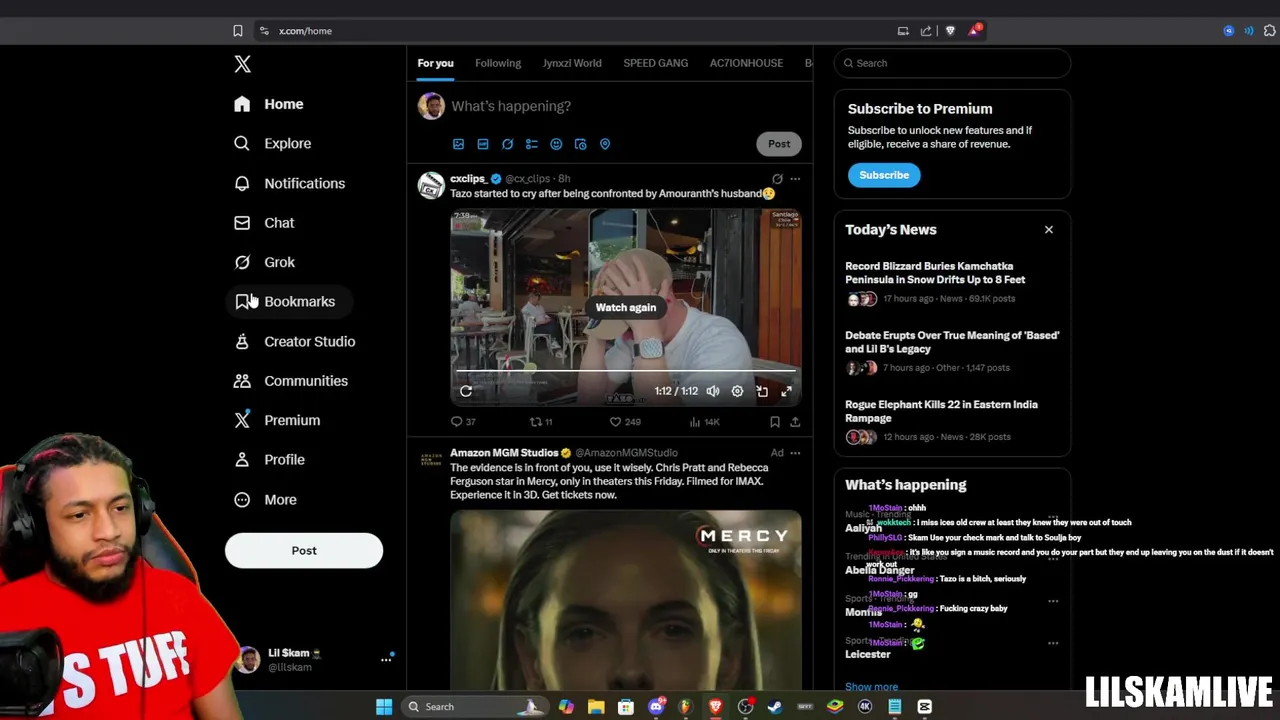The width and height of the screenshot is (1280, 720).
Task: Open the emoji picker in composer
Action: tap(556, 144)
